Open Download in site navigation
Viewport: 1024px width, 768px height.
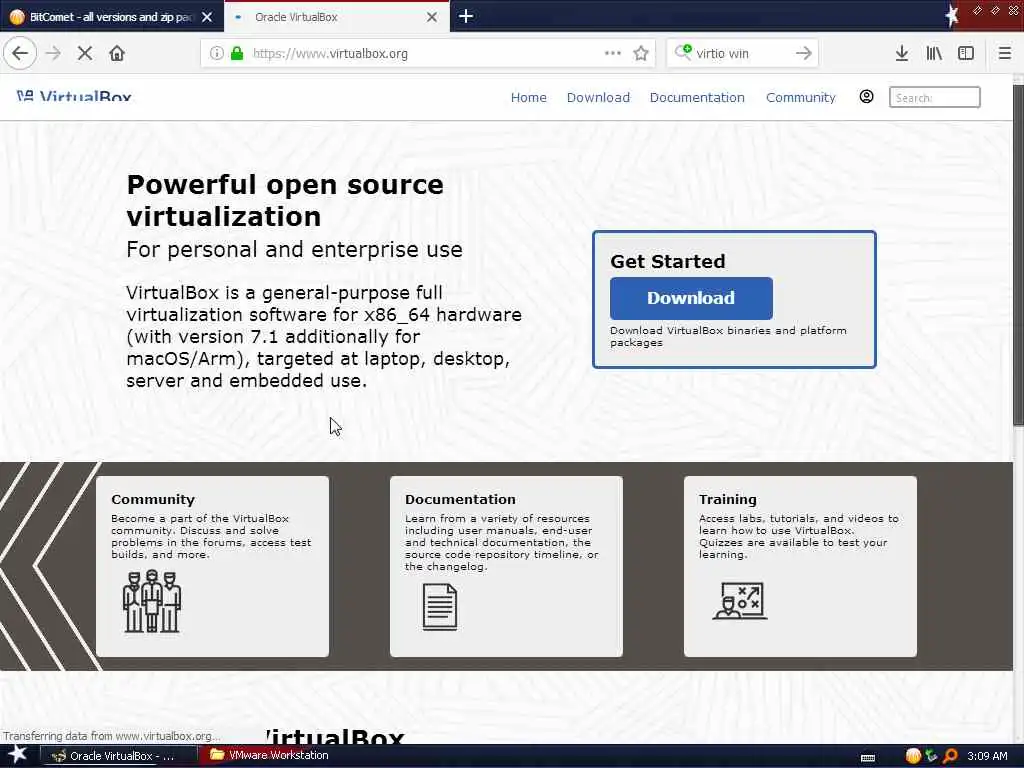pos(598,97)
